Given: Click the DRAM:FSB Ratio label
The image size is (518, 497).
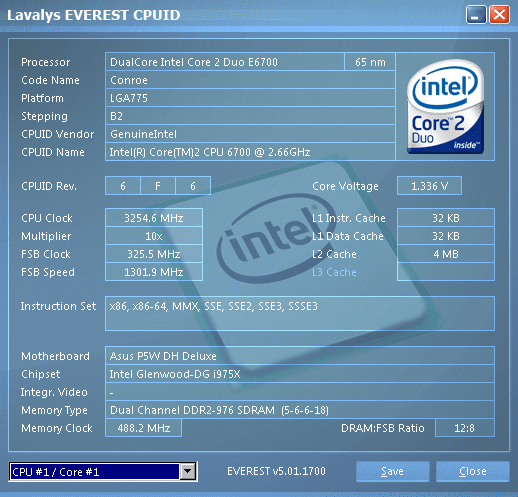Looking at the screenshot, I should pos(383,428).
